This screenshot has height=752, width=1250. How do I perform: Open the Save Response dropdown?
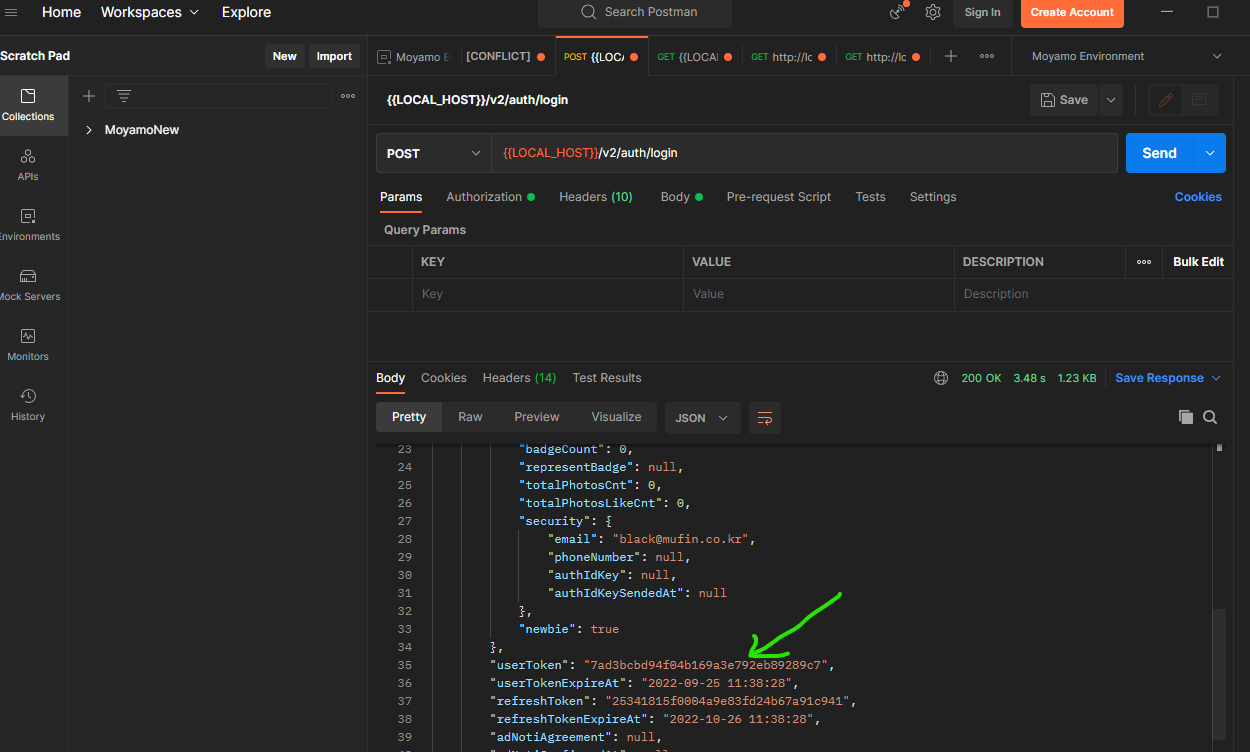click(1168, 378)
